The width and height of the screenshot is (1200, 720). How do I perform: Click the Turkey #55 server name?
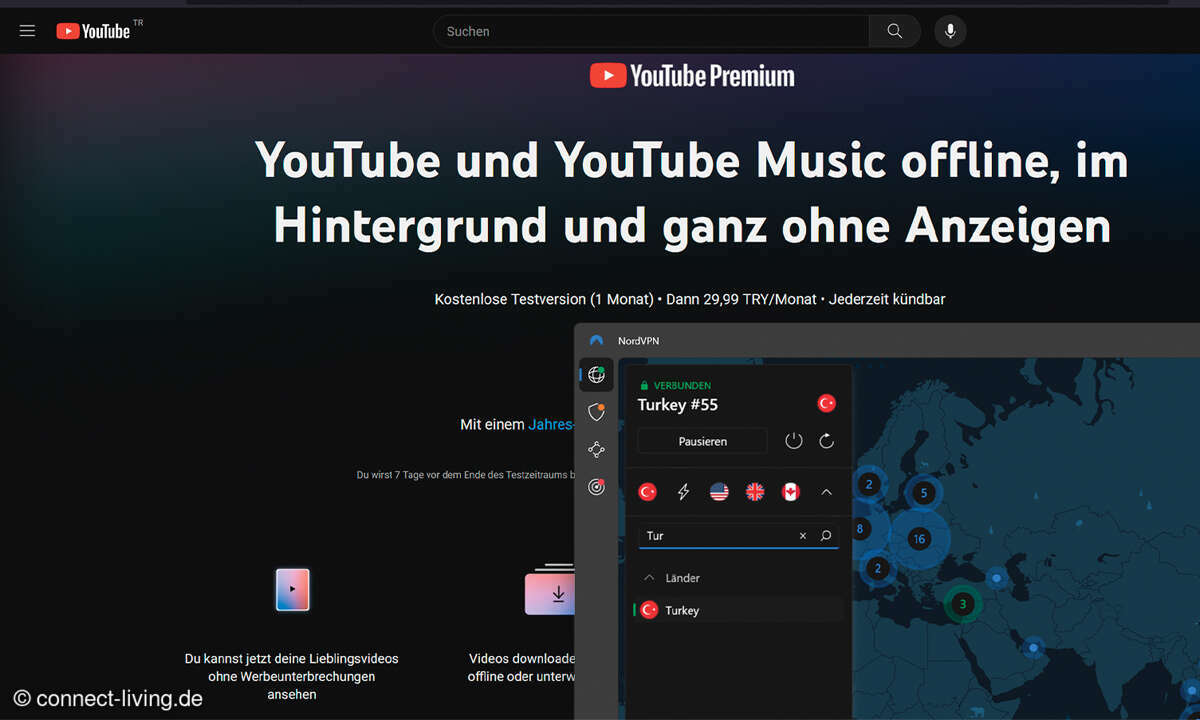678,405
